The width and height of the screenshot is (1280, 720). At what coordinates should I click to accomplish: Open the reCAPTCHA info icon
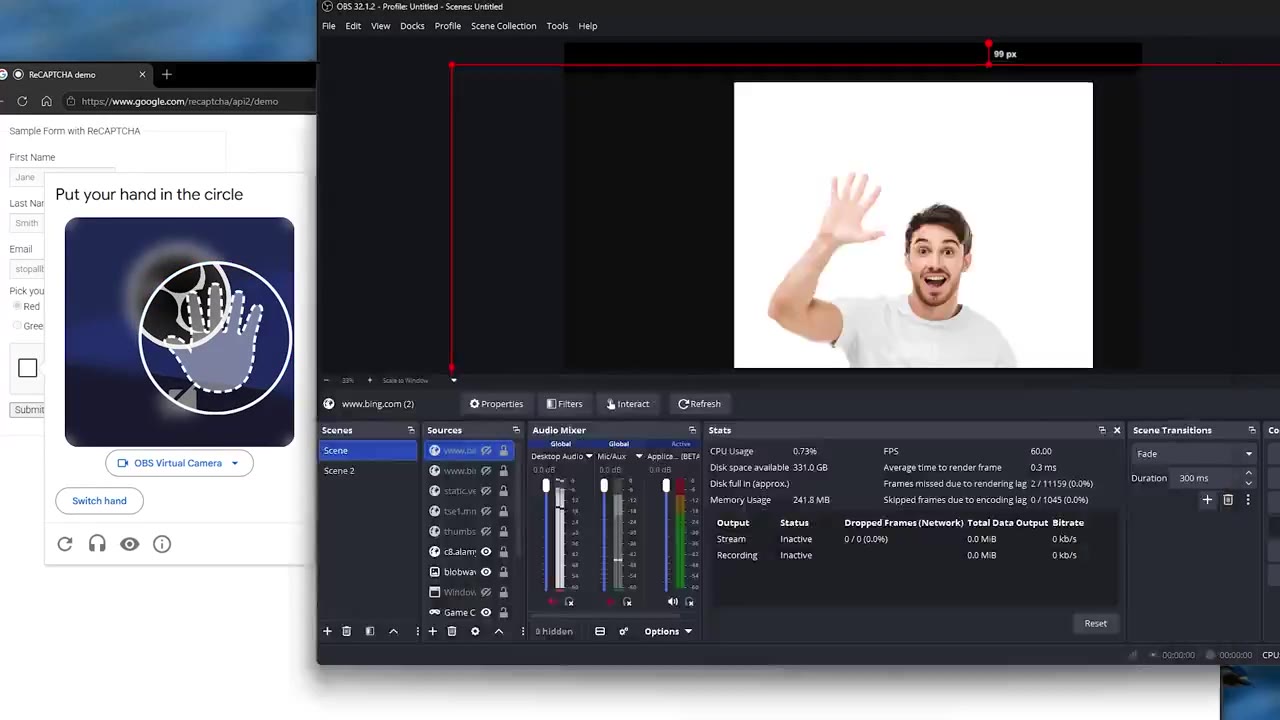tap(162, 544)
